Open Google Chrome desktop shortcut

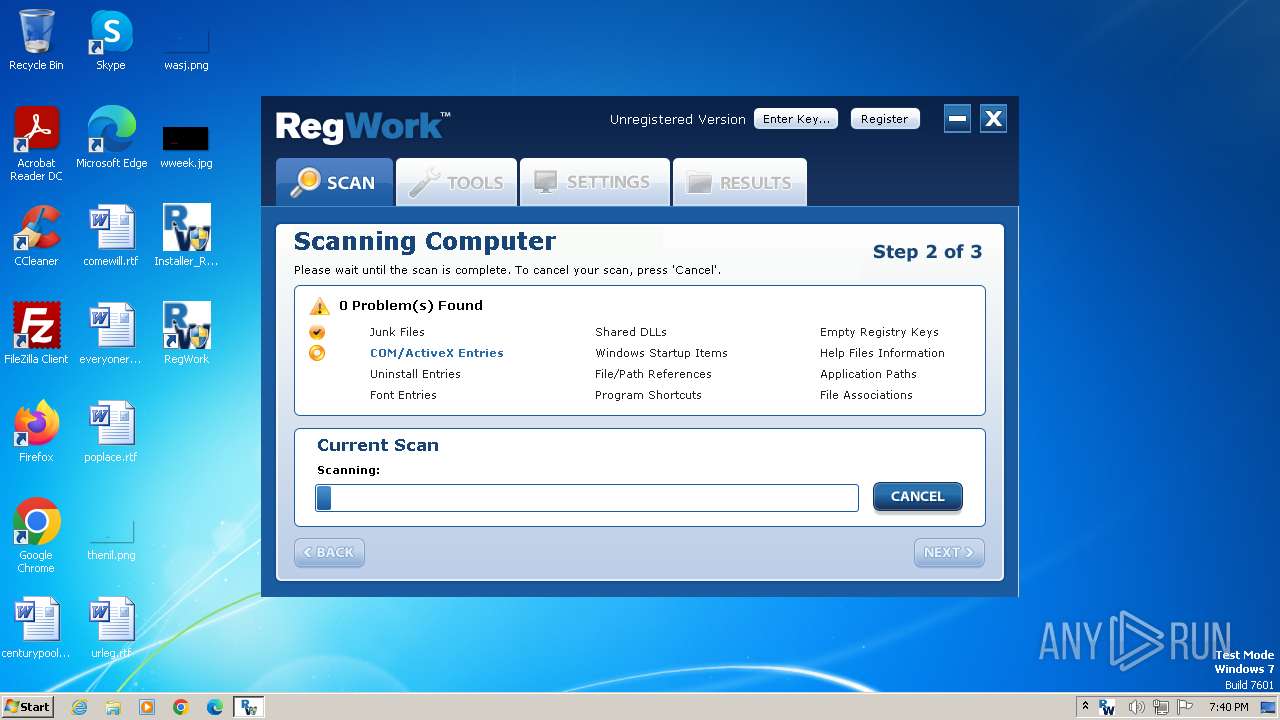pos(36,536)
